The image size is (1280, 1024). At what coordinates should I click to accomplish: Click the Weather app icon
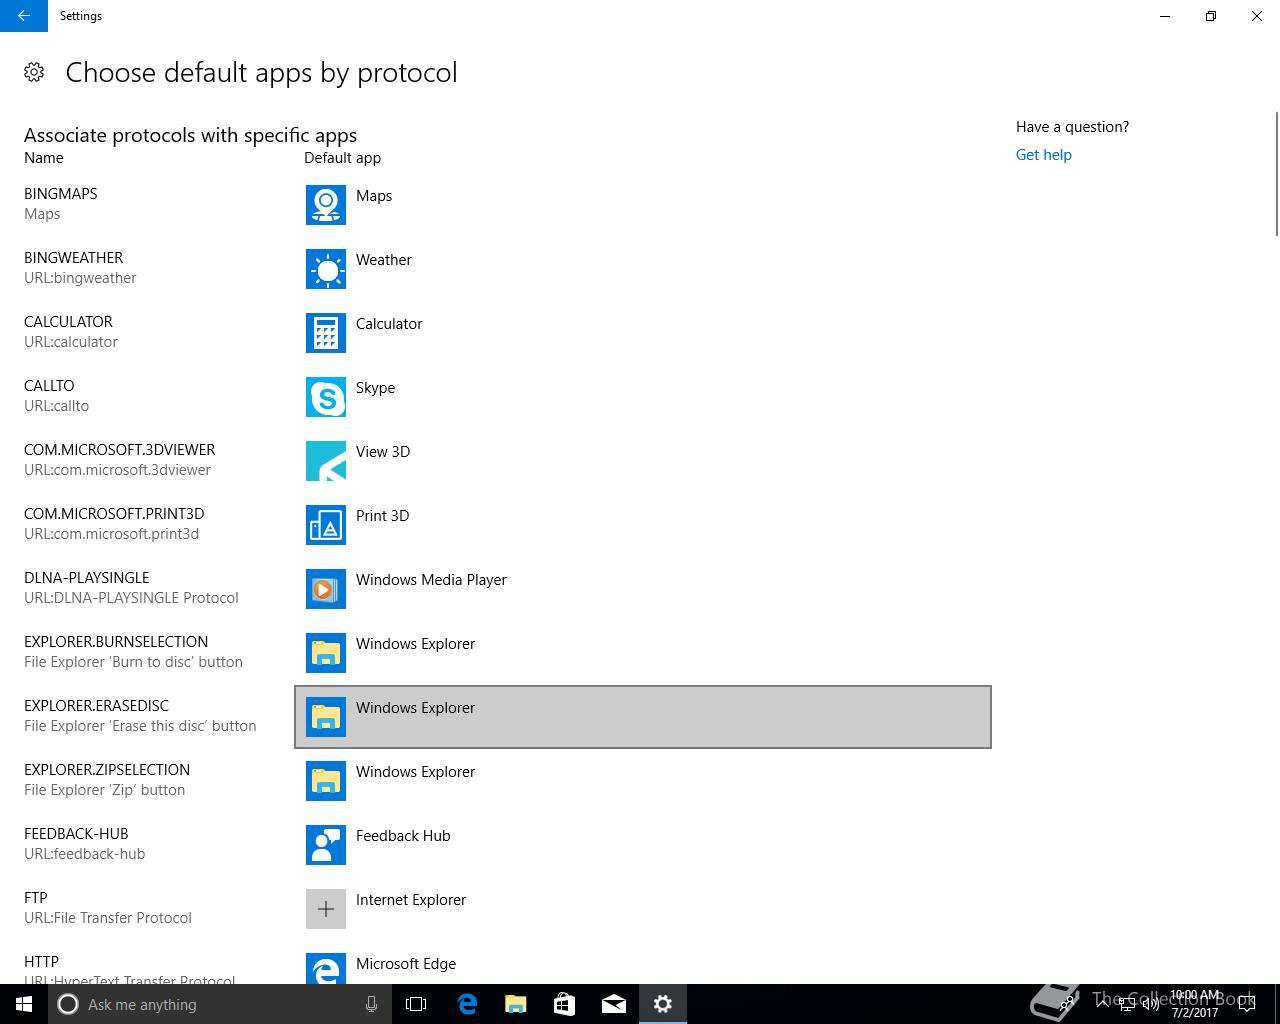coord(326,269)
